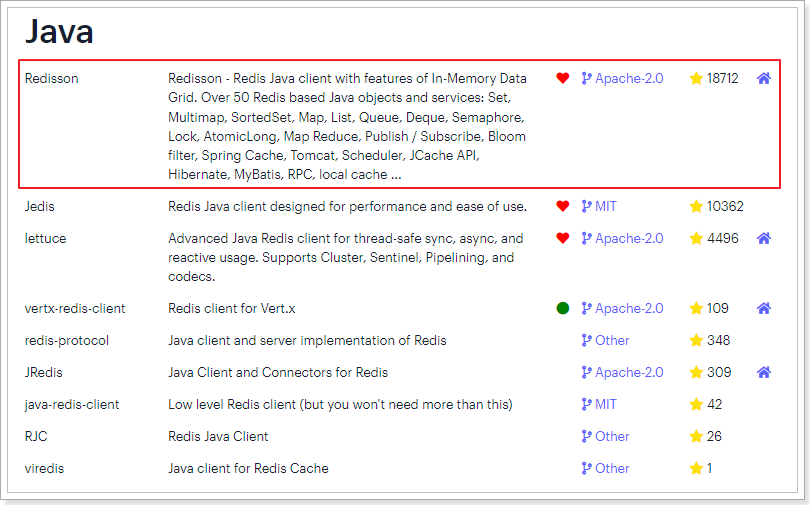
Task: Click the star icon next to 42
Action: tap(696, 404)
